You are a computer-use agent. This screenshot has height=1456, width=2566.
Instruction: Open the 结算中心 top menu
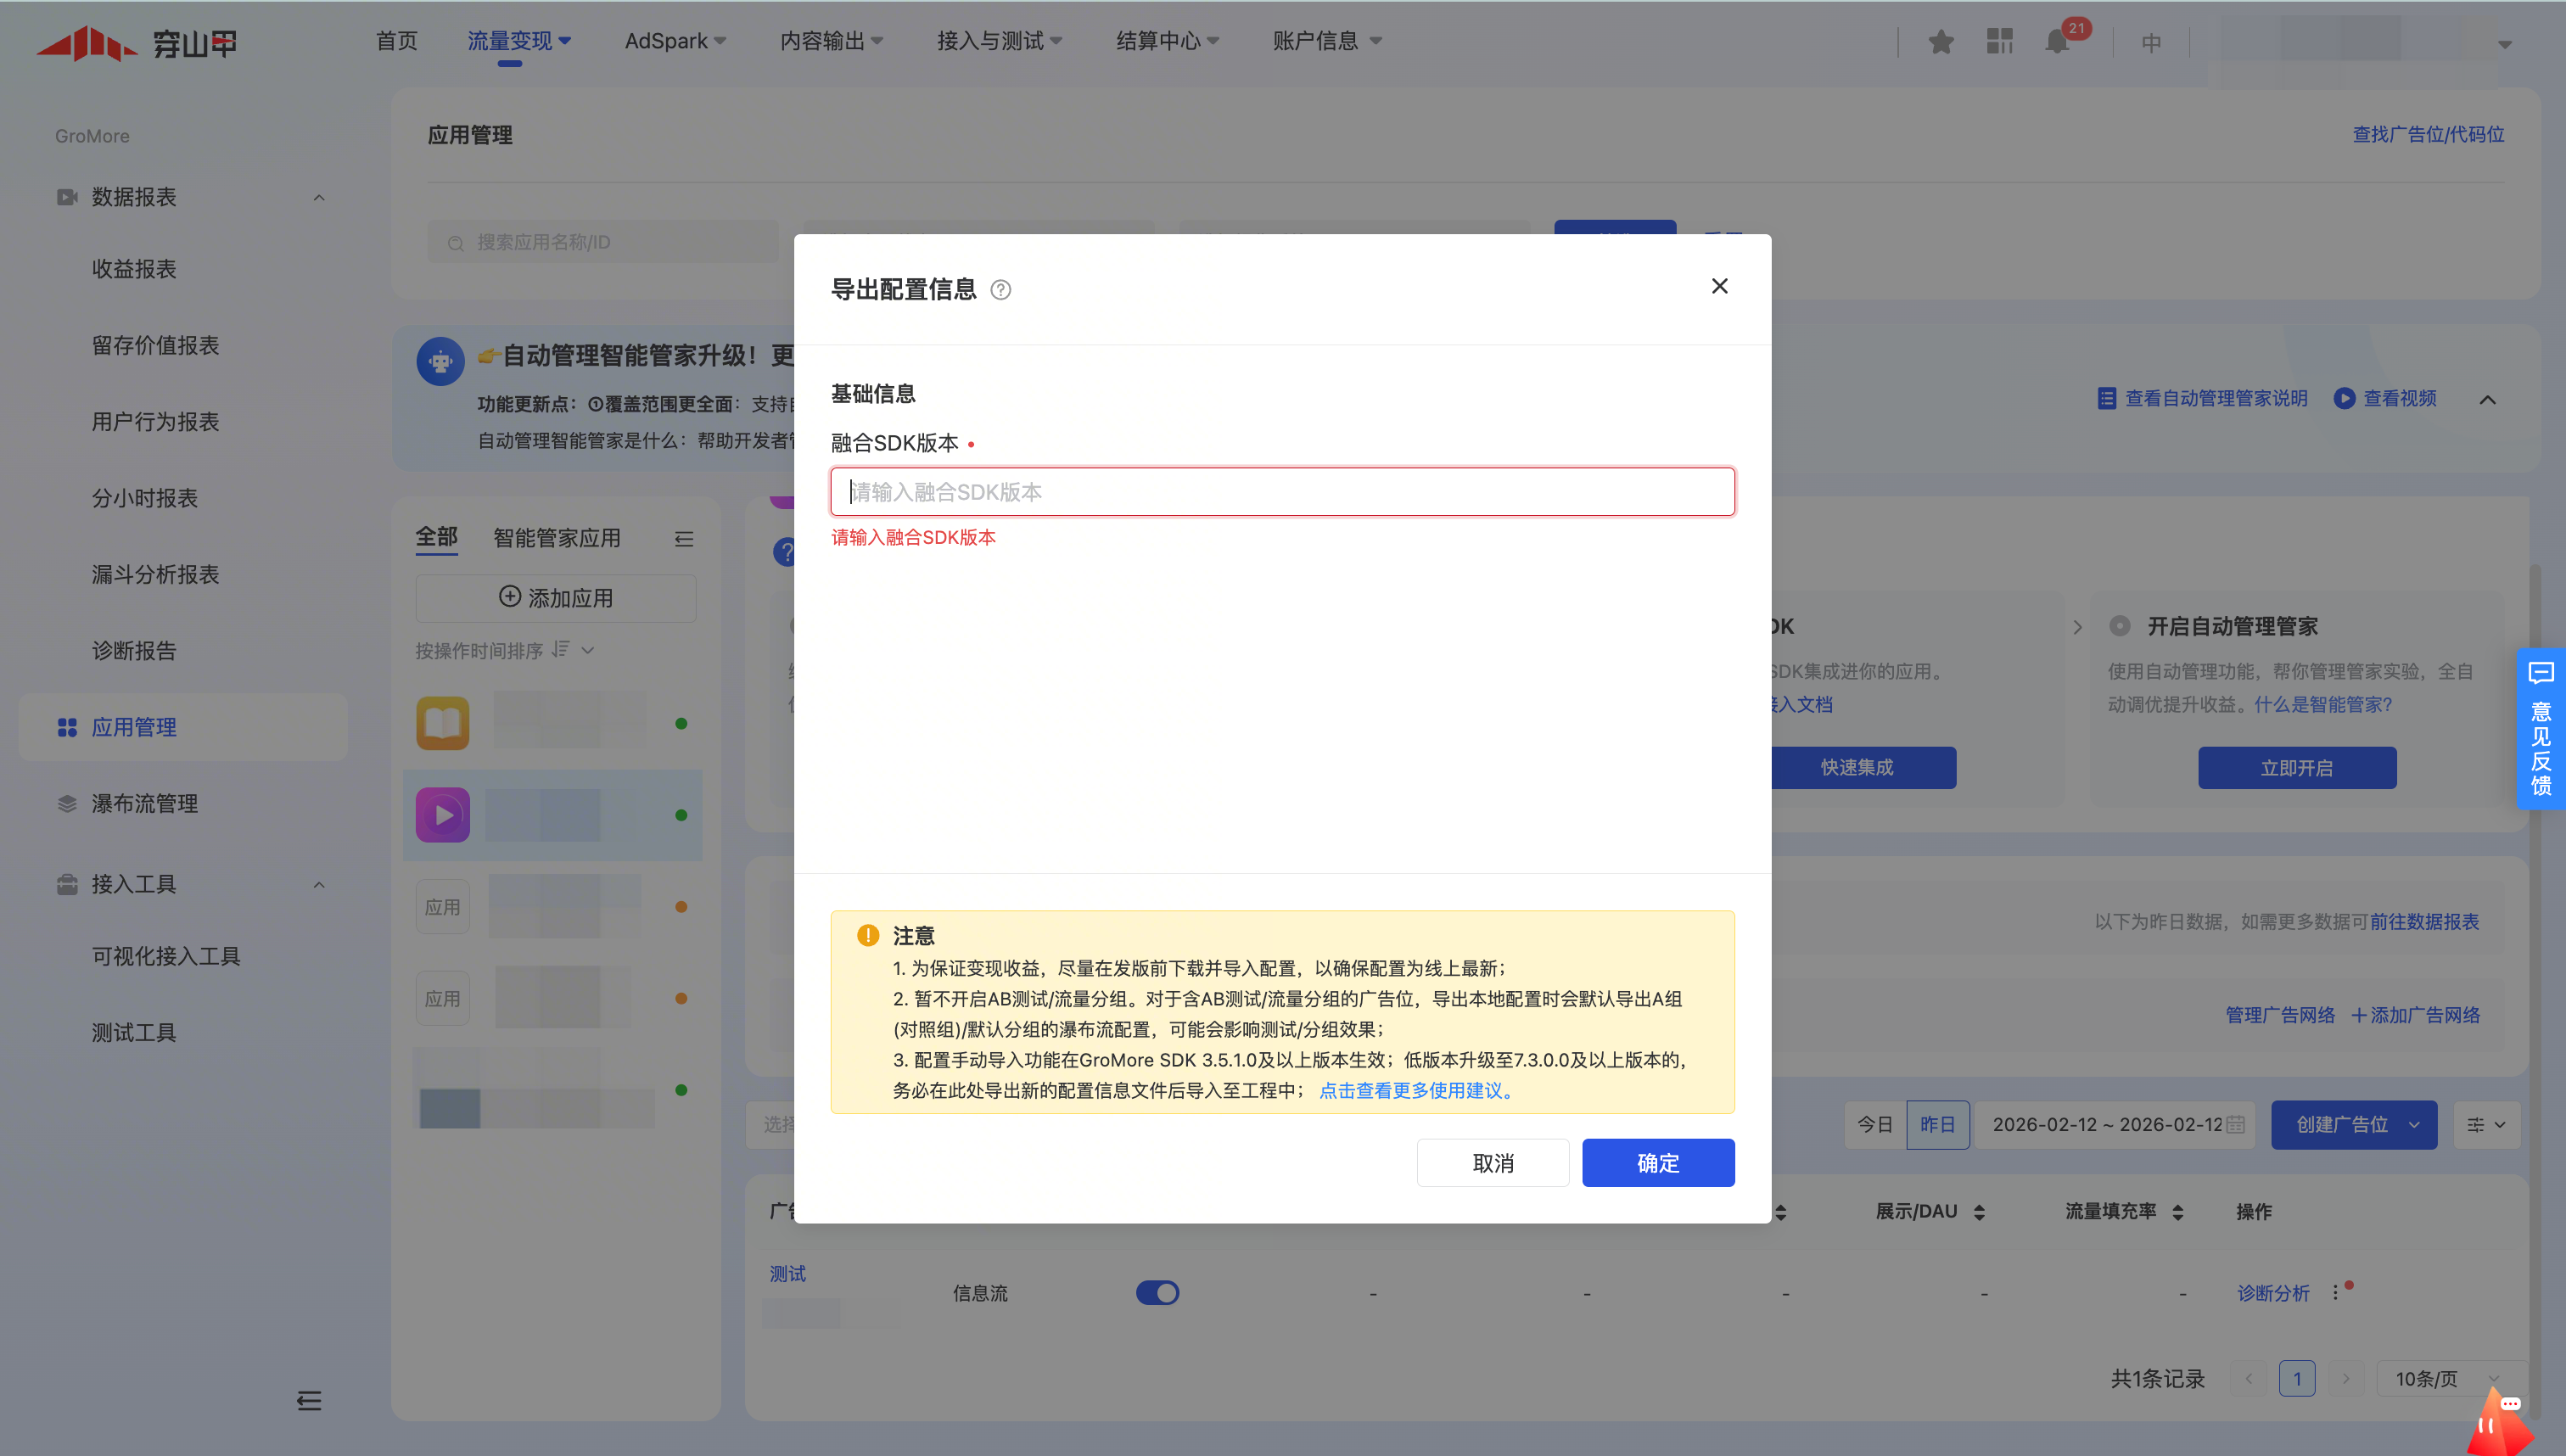coord(1166,41)
